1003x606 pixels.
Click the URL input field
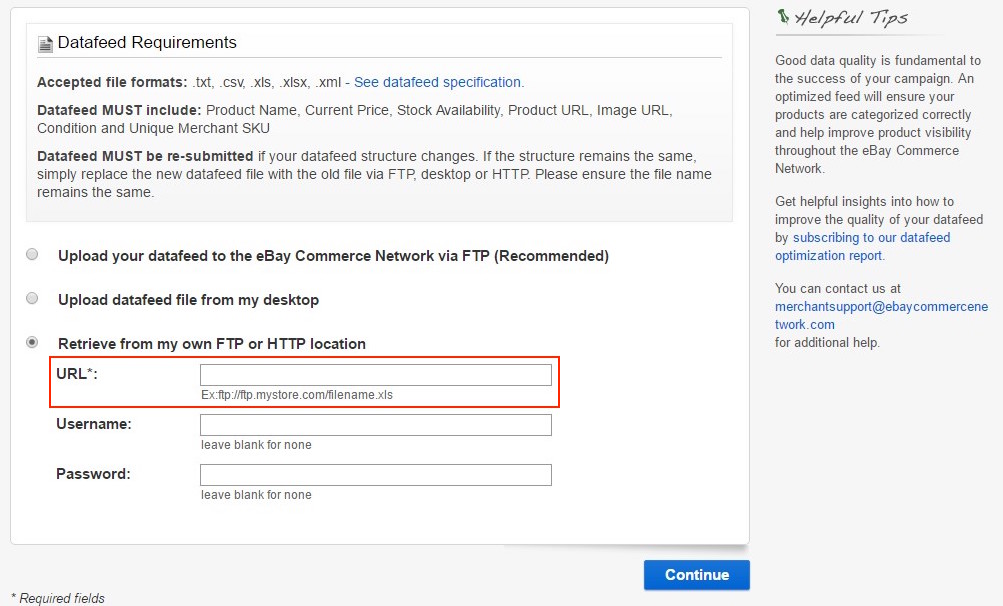(x=375, y=375)
